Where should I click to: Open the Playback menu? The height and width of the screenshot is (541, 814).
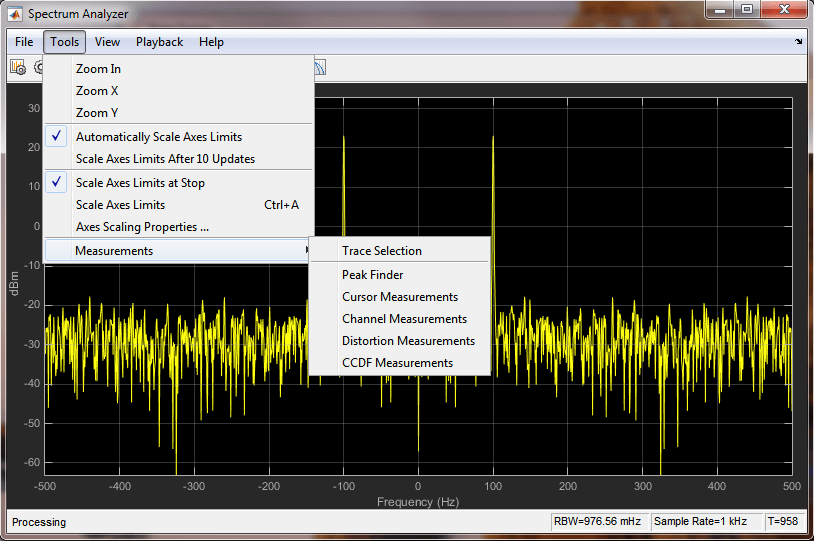(x=159, y=42)
